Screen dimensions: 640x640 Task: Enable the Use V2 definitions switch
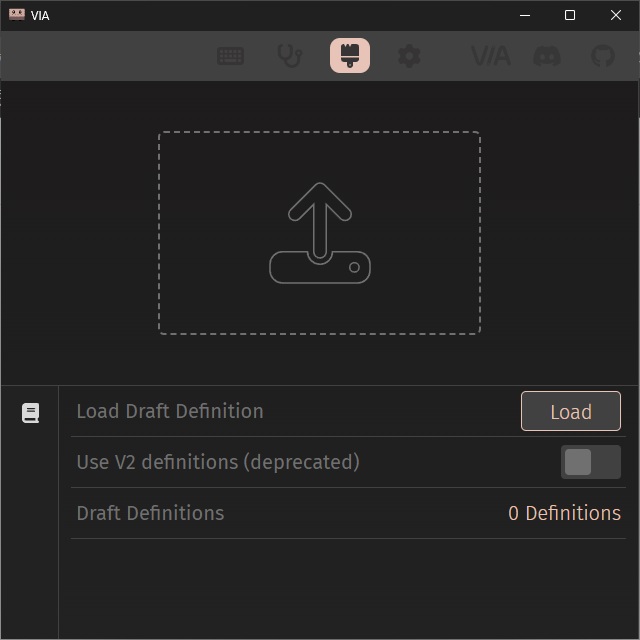(590, 462)
